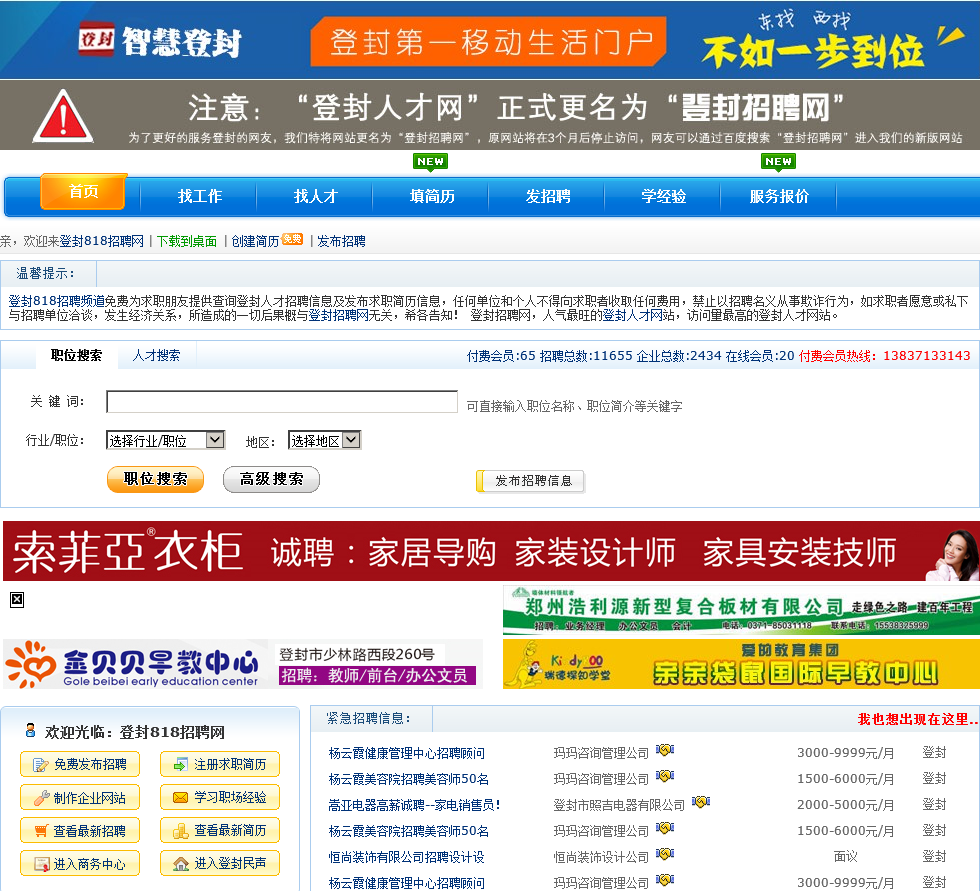The width and height of the screenshot is (980, 891).
Task: Click 登封818招聘网 link in welcome bar
Action: (x=102, y=241)
